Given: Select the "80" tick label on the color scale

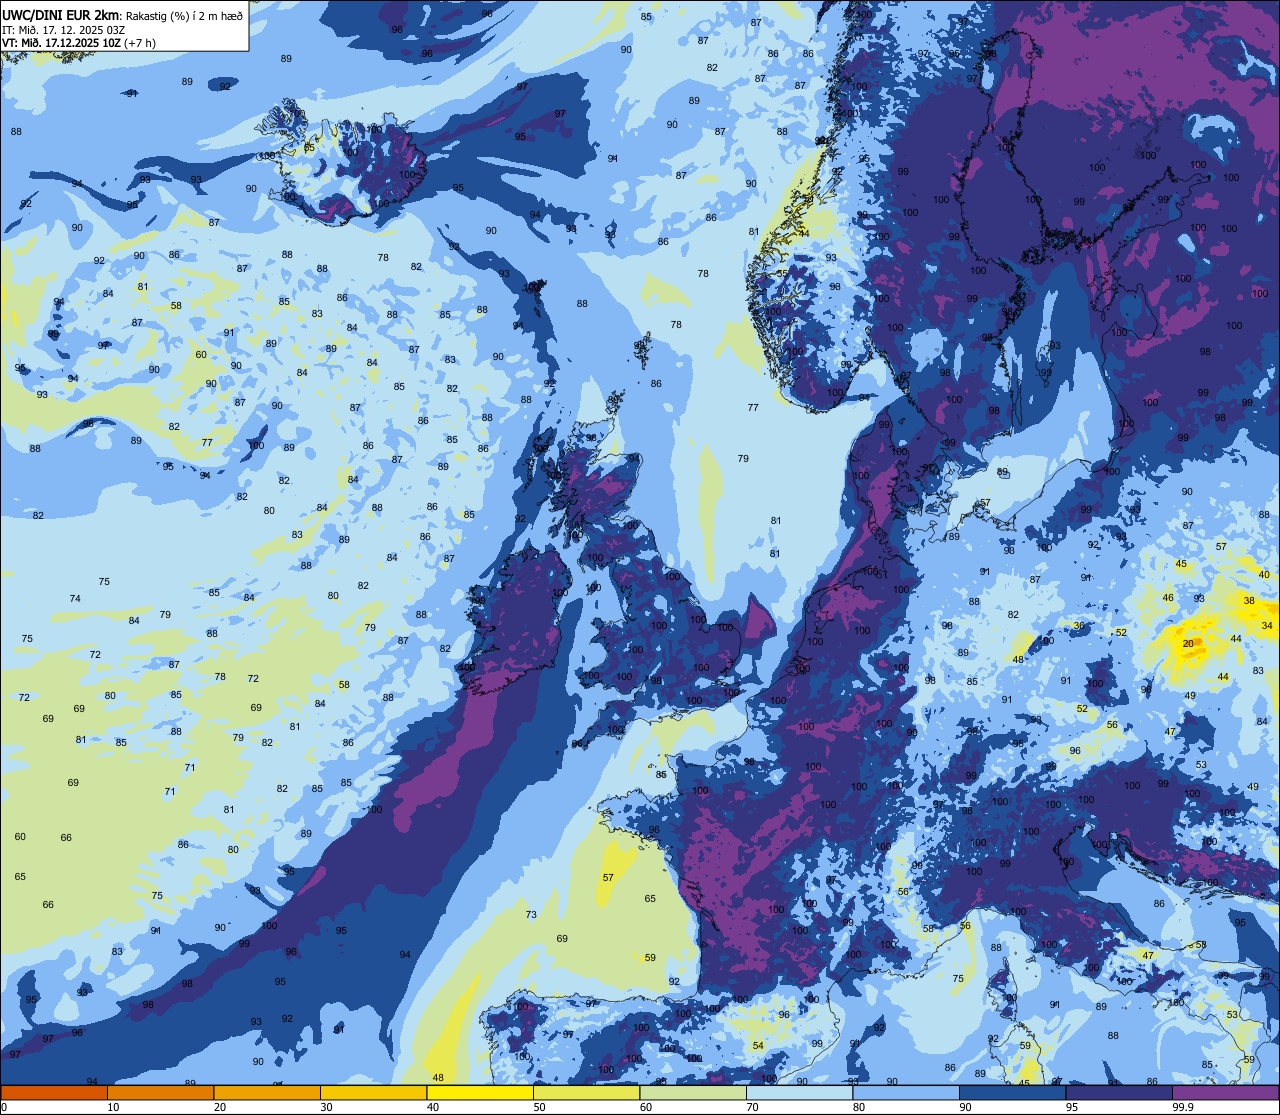Looking at the screenshot, I should (x=859, y=1107).
